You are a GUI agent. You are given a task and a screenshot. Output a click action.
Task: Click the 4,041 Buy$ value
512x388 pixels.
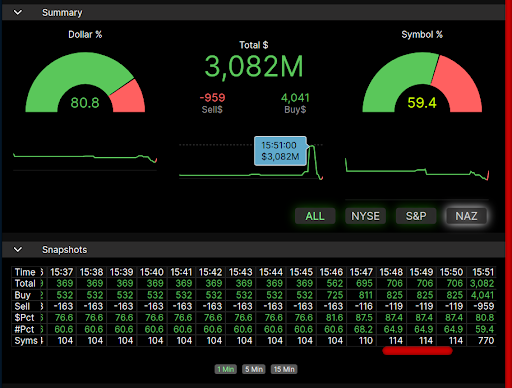[x=295, y=97]
